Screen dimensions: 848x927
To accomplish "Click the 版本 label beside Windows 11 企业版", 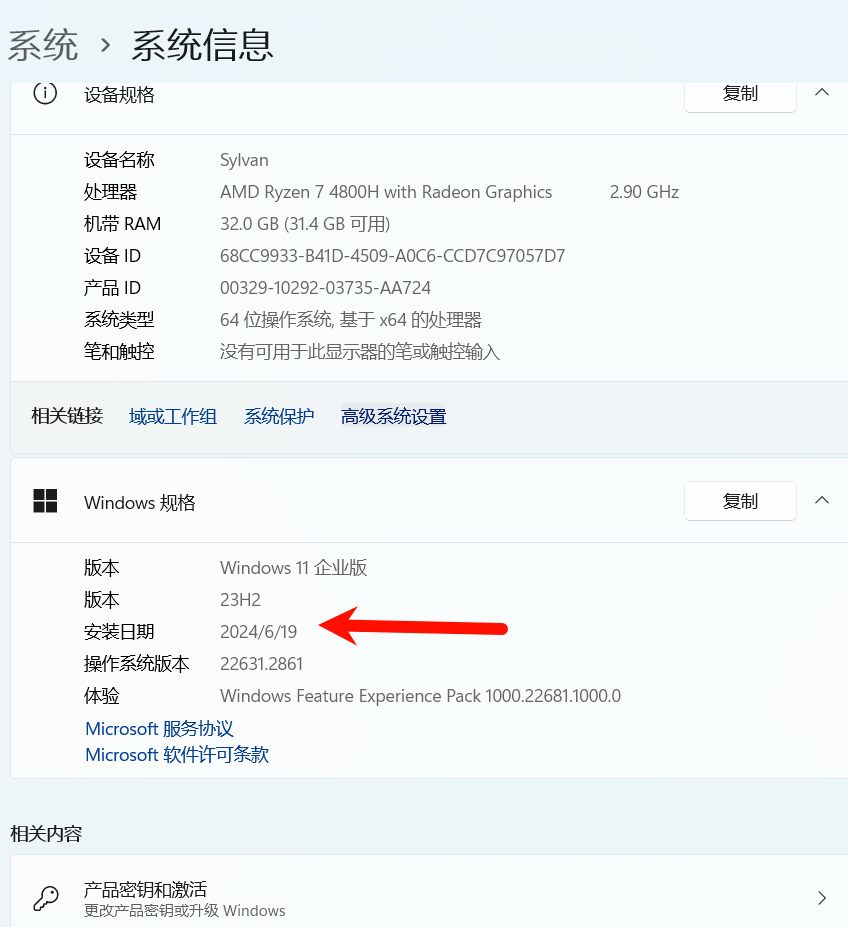I will [x=102, y=568].
